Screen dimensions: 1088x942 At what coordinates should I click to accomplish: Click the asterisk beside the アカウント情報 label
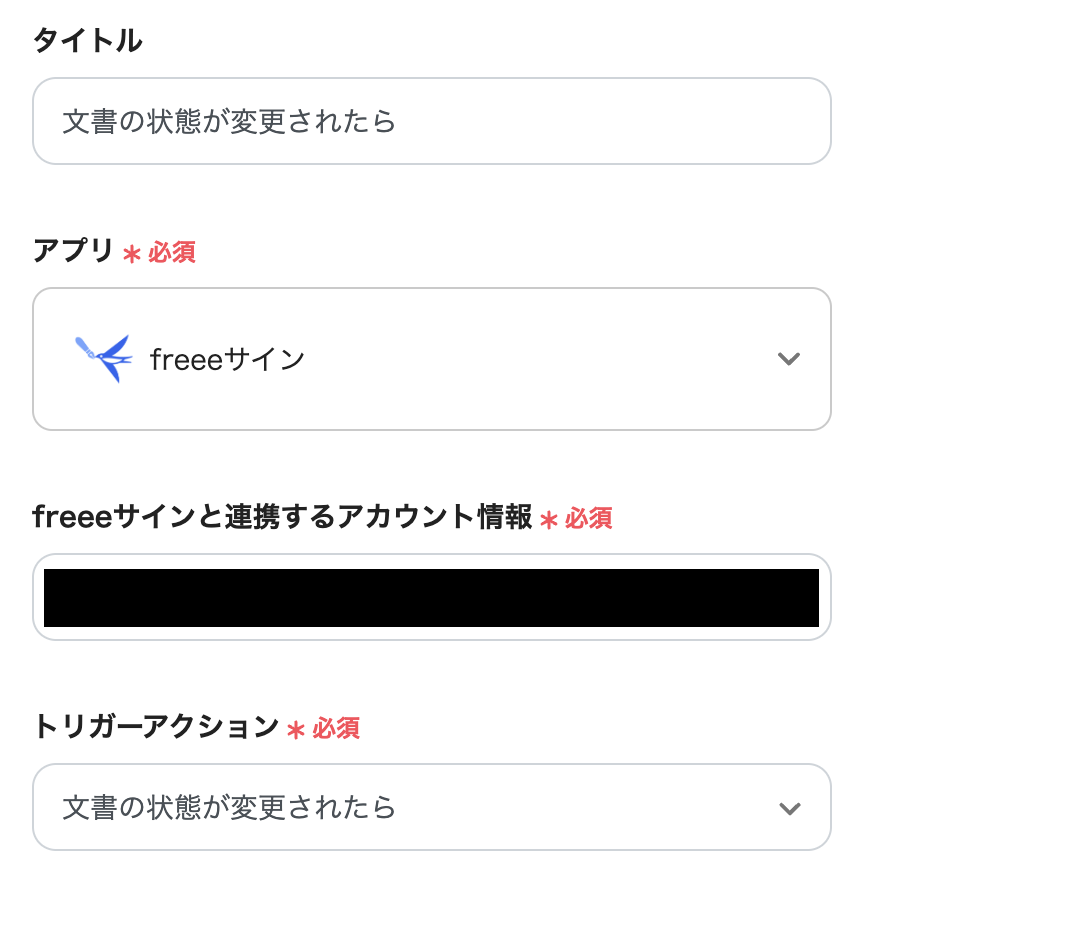click(548, 520)
